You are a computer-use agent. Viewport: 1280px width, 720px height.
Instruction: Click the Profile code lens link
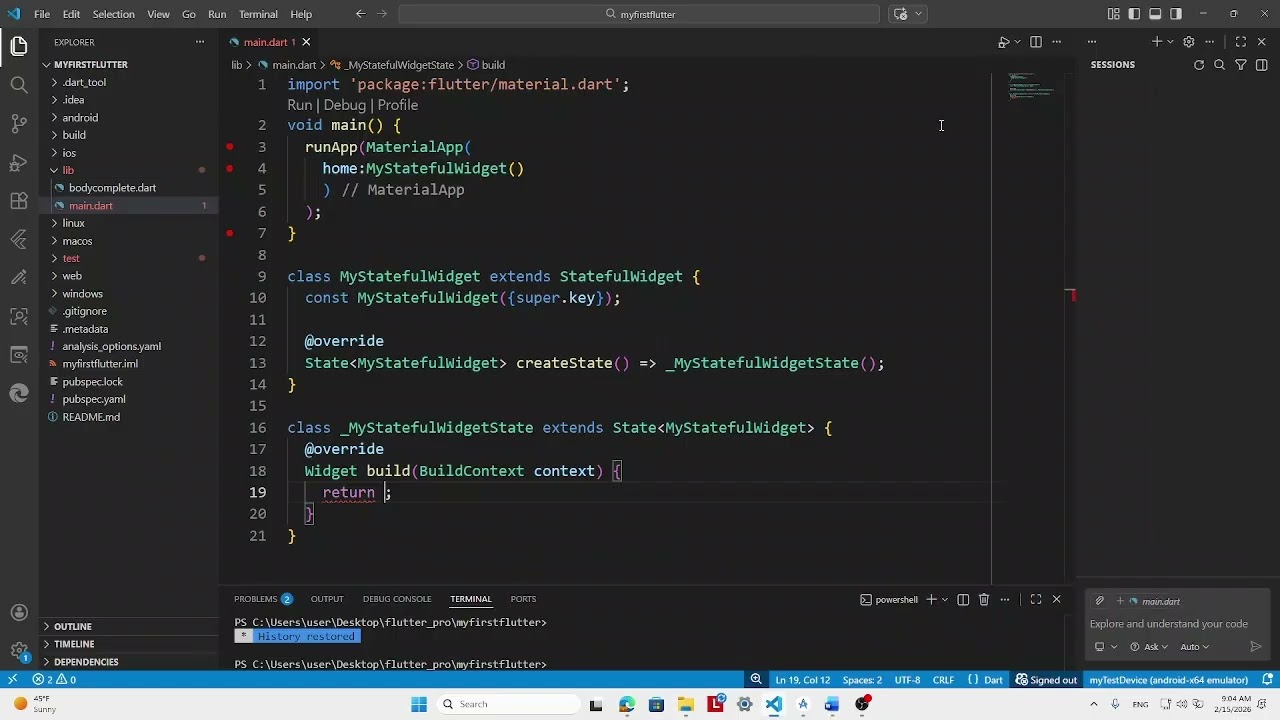397,105
